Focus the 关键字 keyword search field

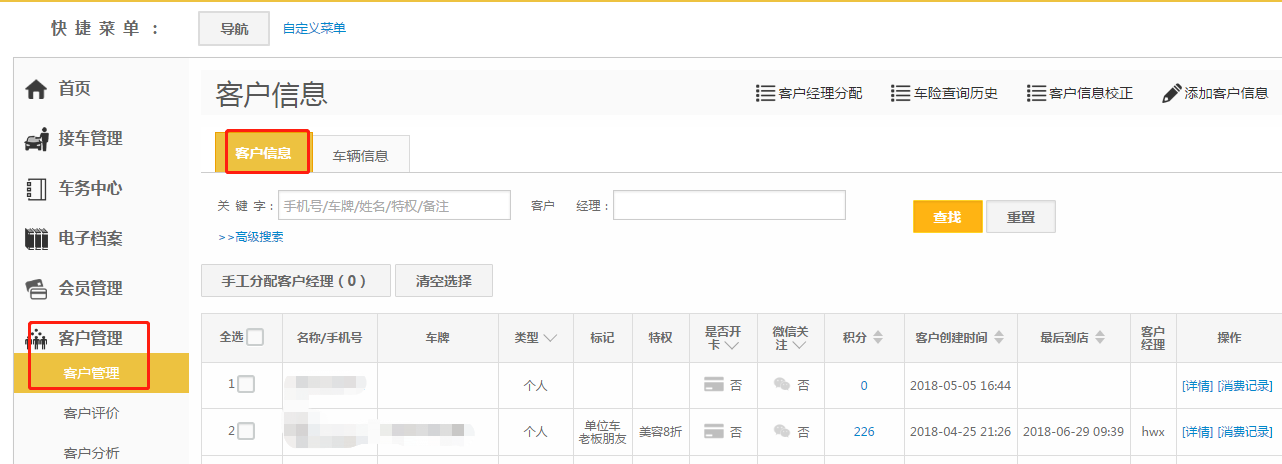pos(394,205)
